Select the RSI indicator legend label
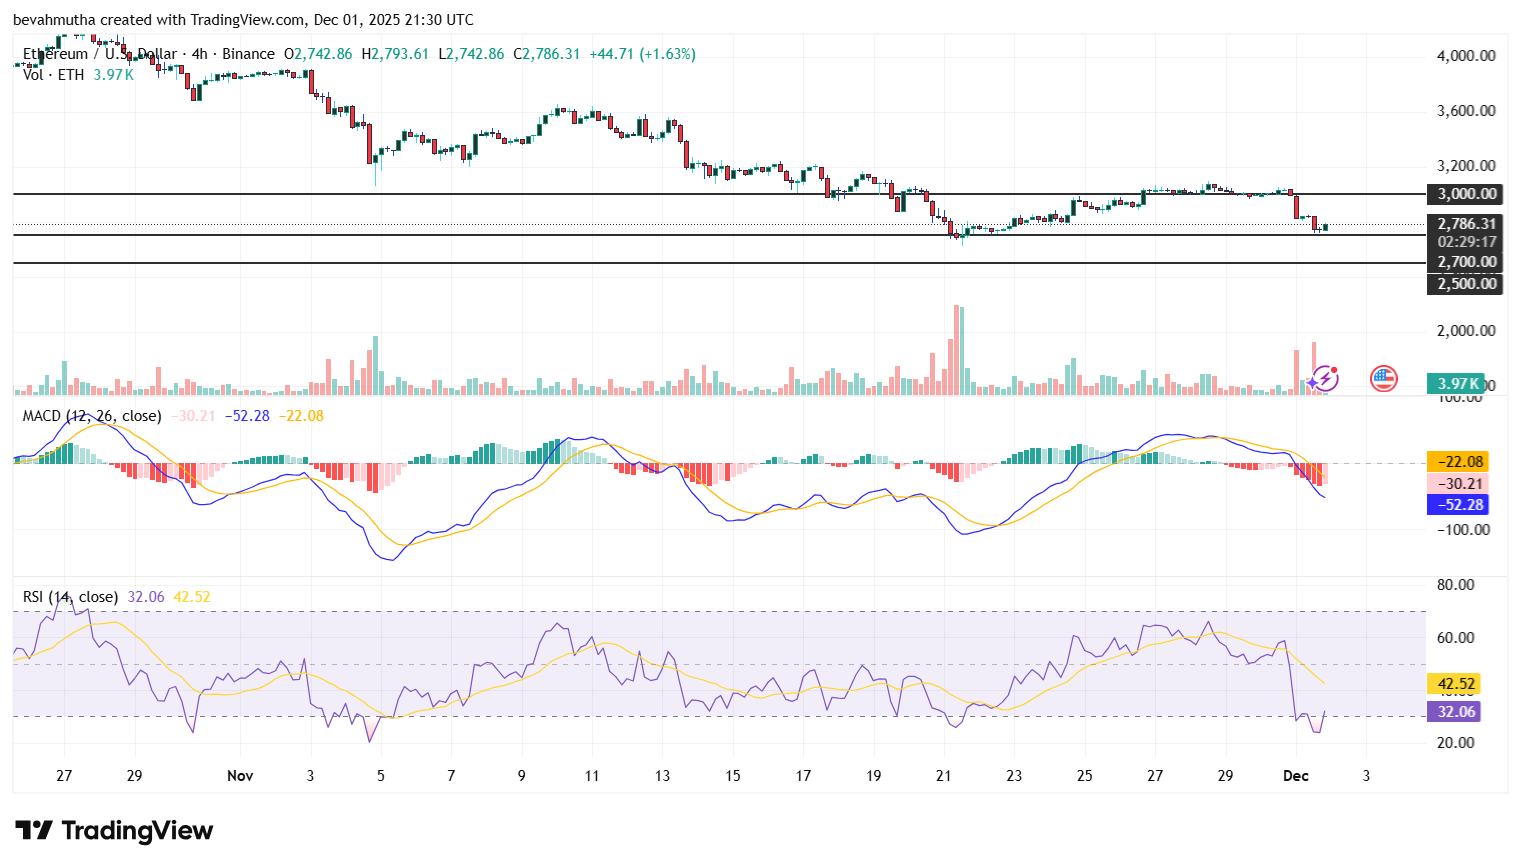 tap(71, 597)
